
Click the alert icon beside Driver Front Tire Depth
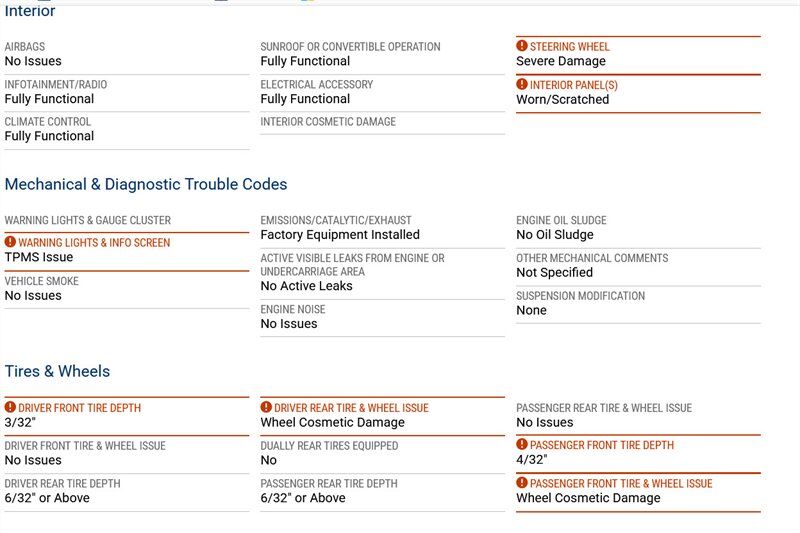pos(10,408)
